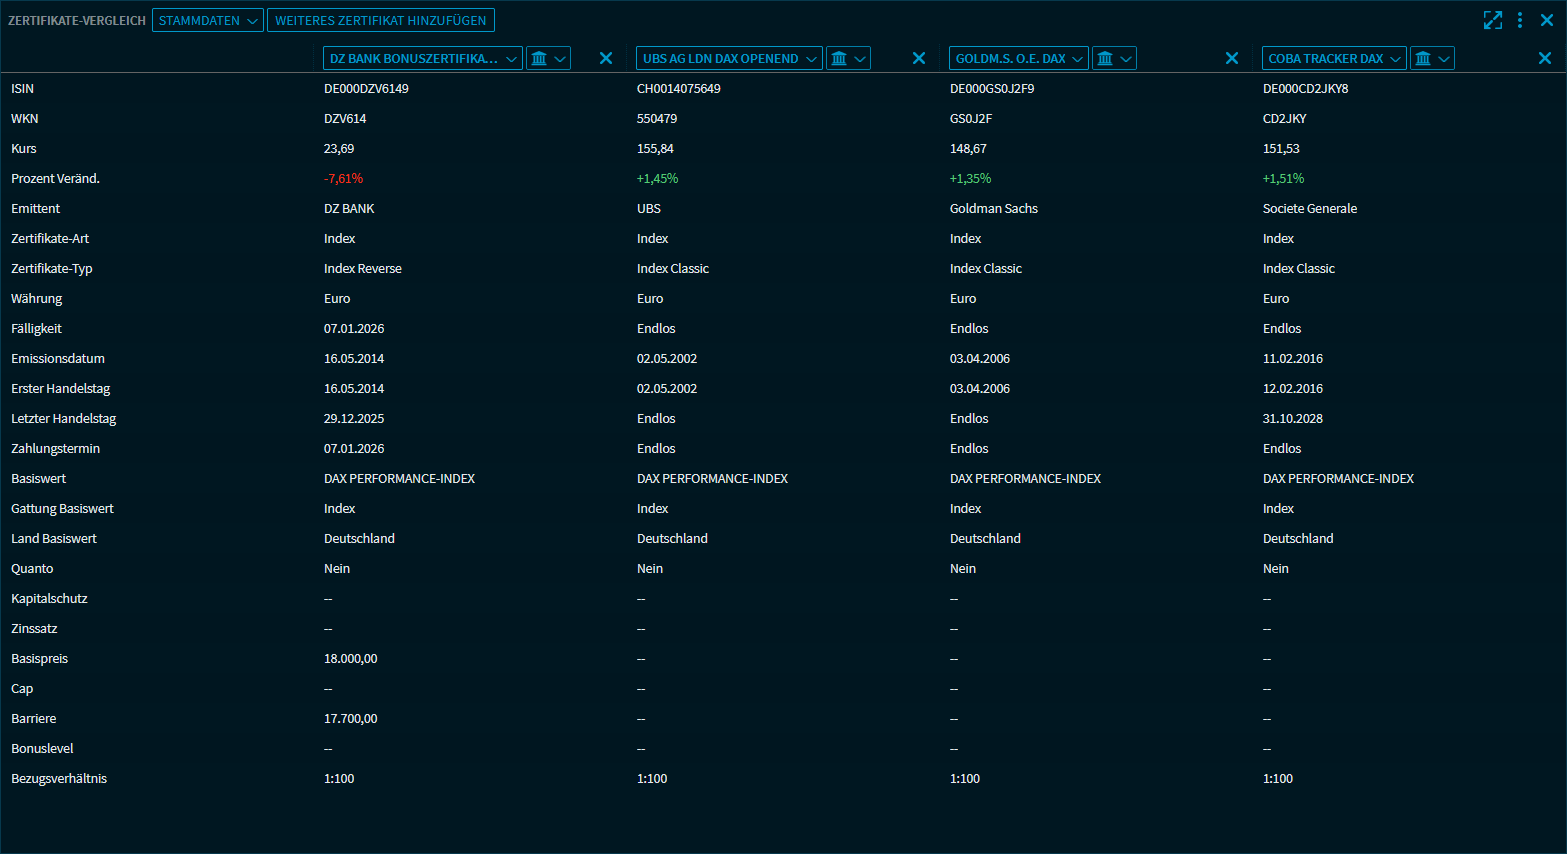Click Weiteres Zertifikat hinzufügen button

(x=380, y=20)
